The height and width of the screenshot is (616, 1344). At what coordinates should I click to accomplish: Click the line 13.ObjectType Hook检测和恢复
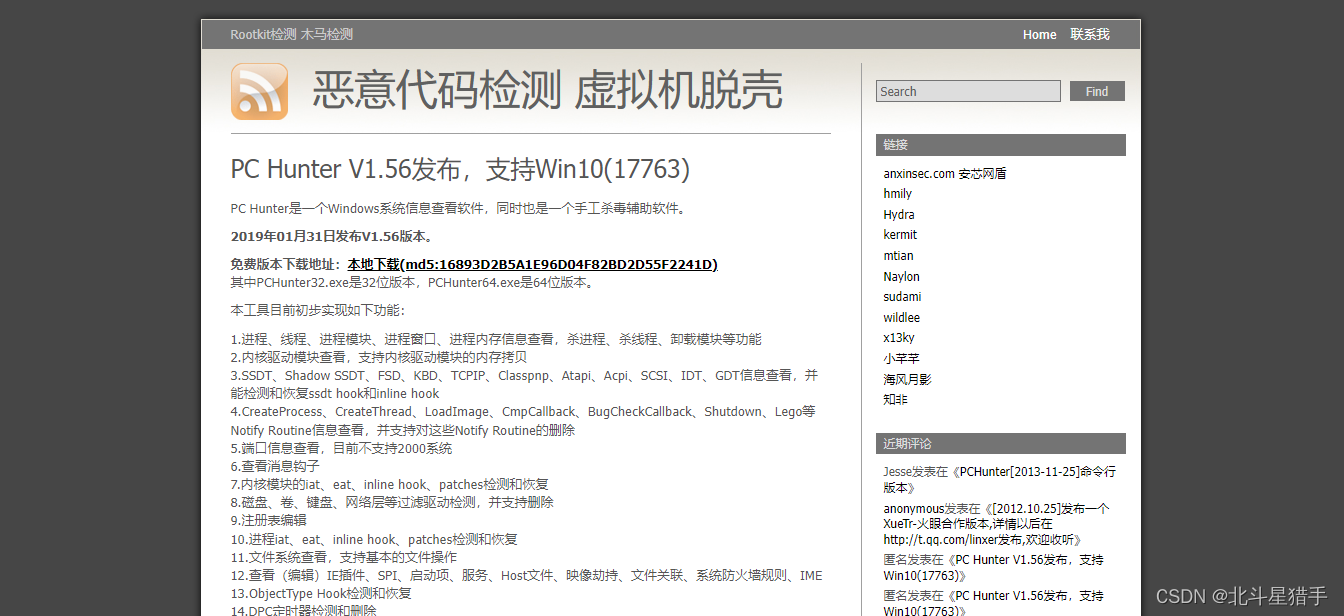point(321,593)
